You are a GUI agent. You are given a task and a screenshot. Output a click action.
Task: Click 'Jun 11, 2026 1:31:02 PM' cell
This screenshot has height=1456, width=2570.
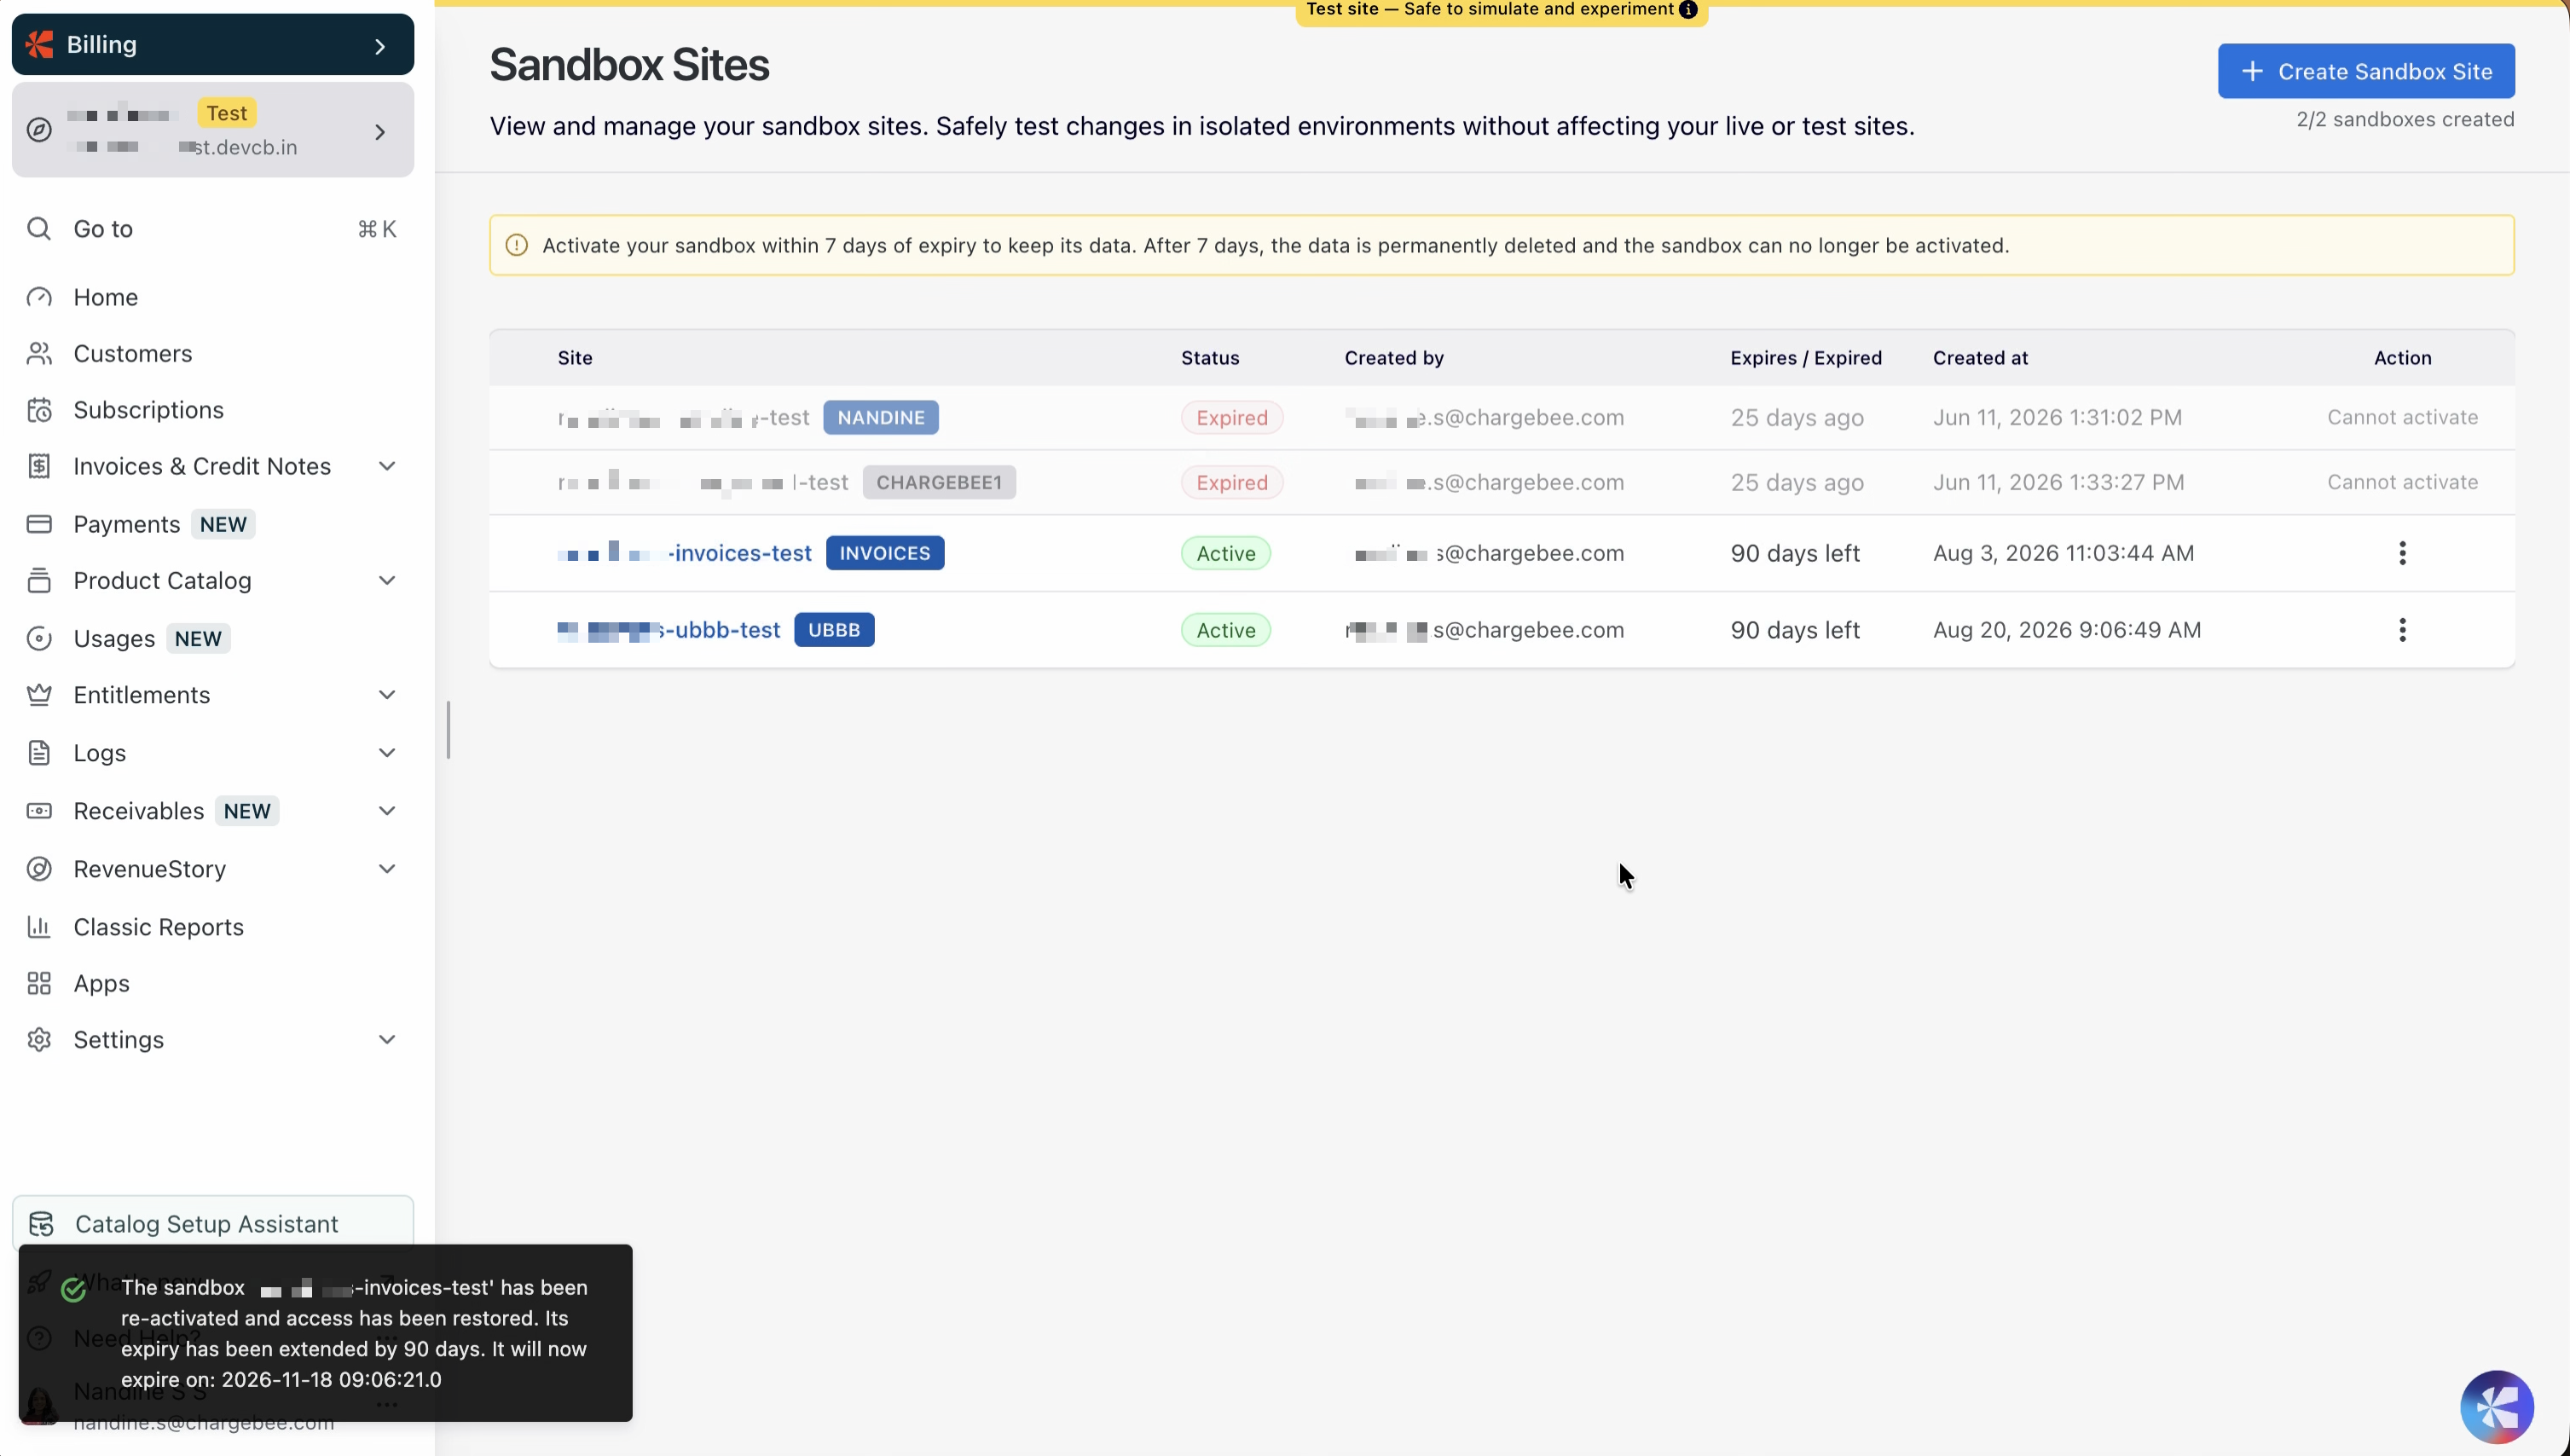click(x=2057, y=418)
